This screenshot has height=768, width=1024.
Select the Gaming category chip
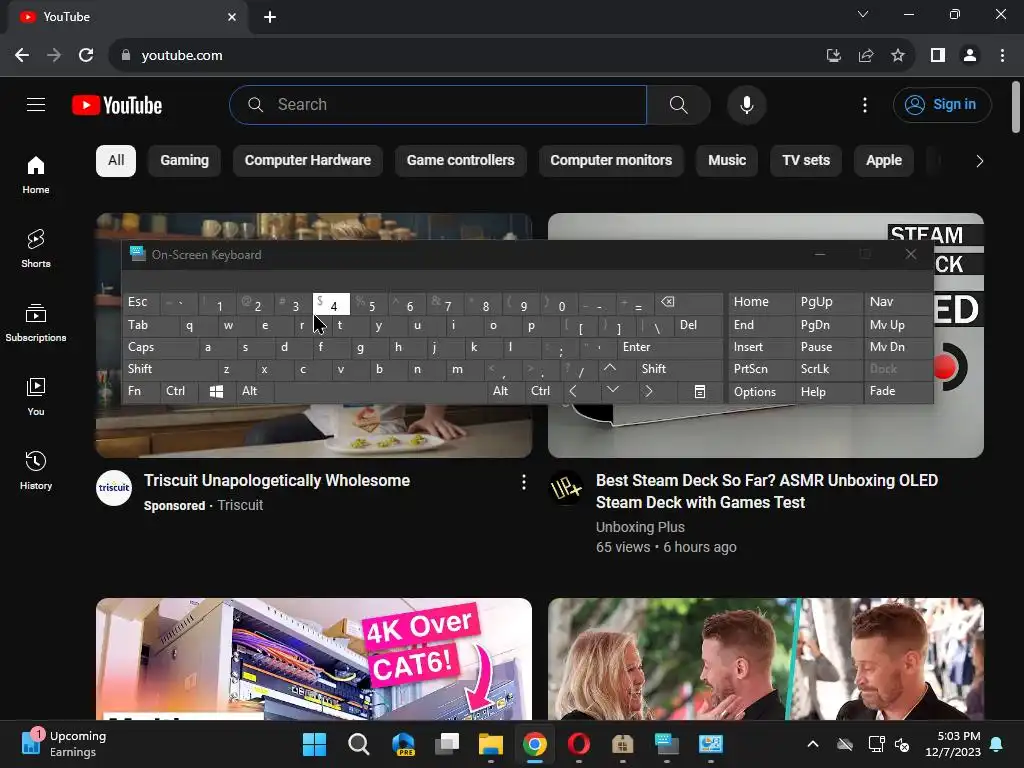point(185,161)
